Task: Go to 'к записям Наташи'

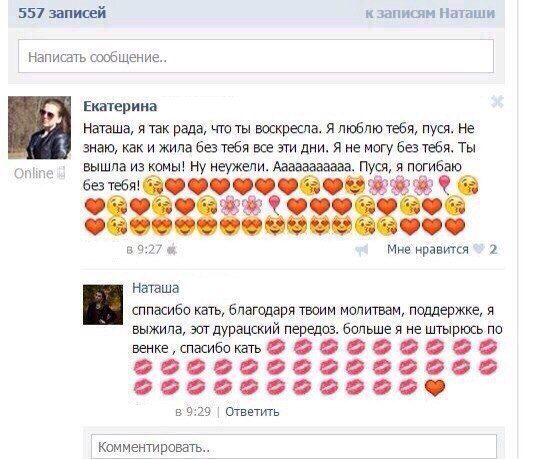Action: (x=430, y=14)
